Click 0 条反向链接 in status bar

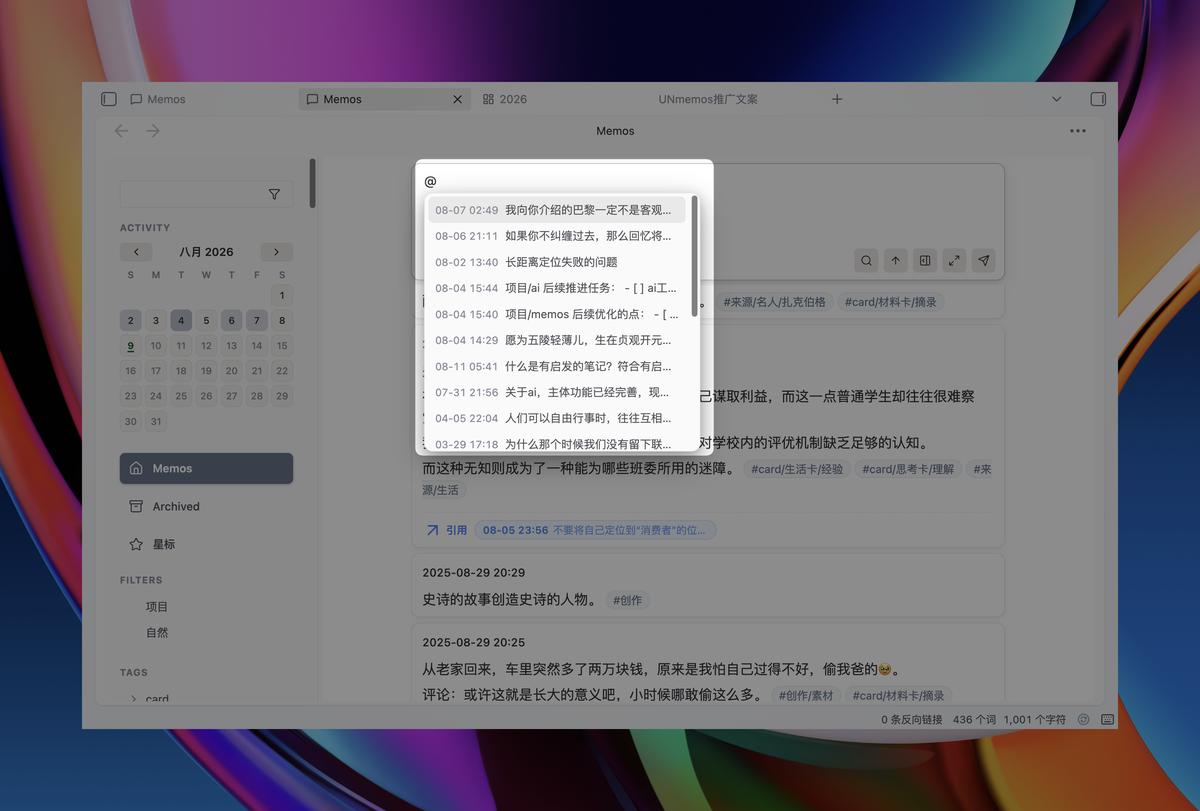[x=911, y=719]
